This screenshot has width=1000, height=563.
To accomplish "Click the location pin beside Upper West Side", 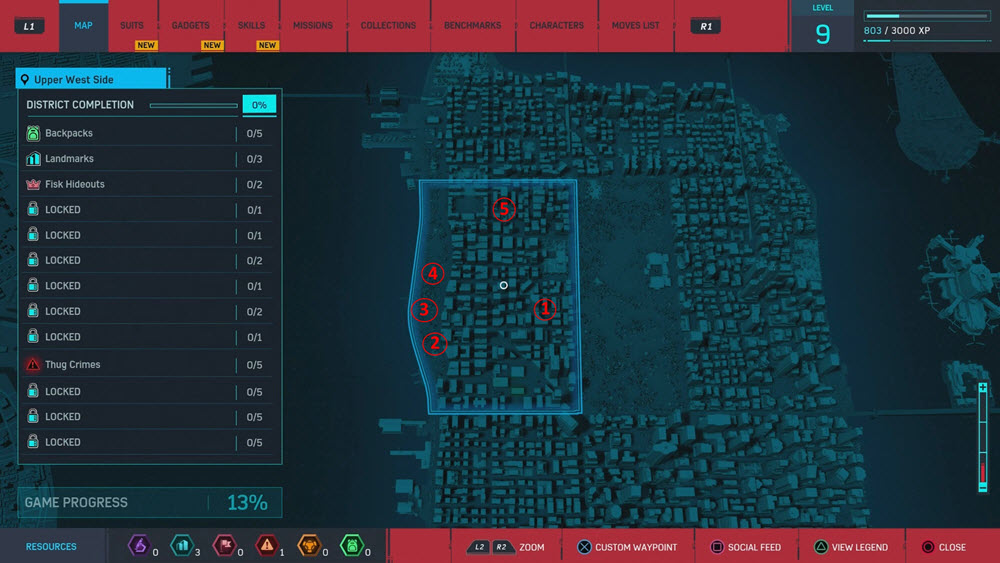I will [x=25, y=80].
